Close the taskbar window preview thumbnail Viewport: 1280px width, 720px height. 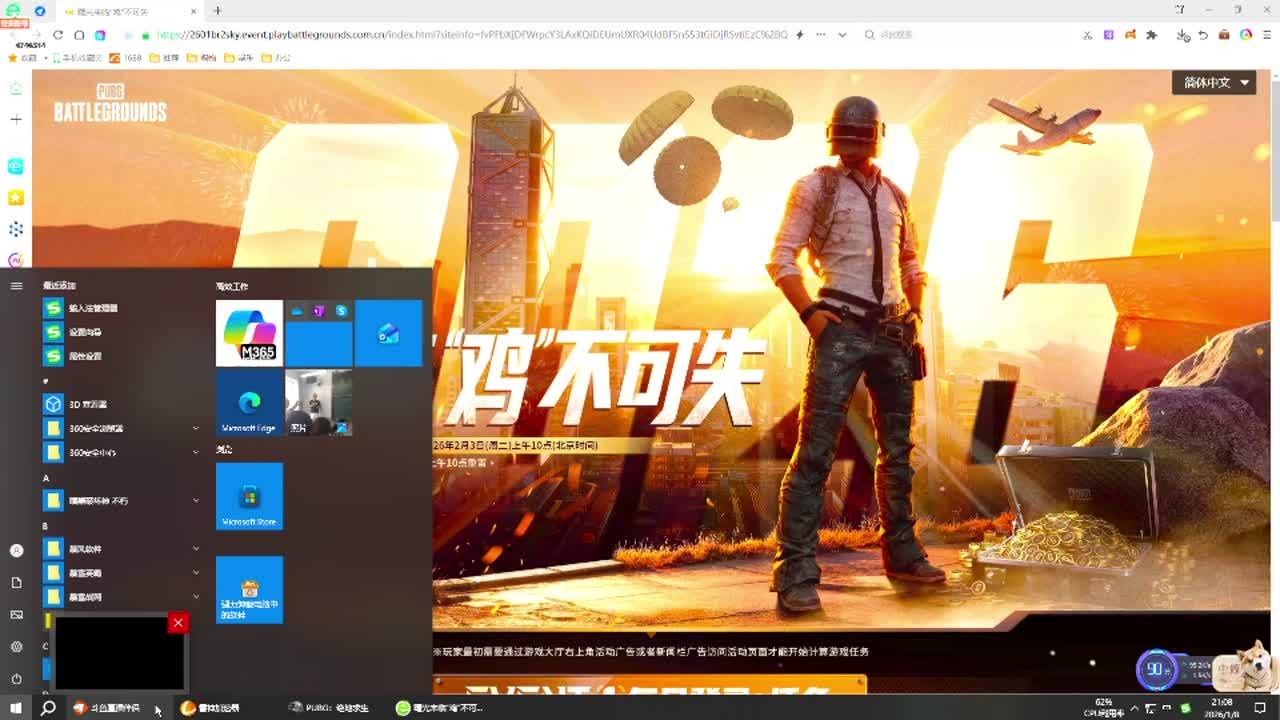pyautogui.click(x=178, y=623)
